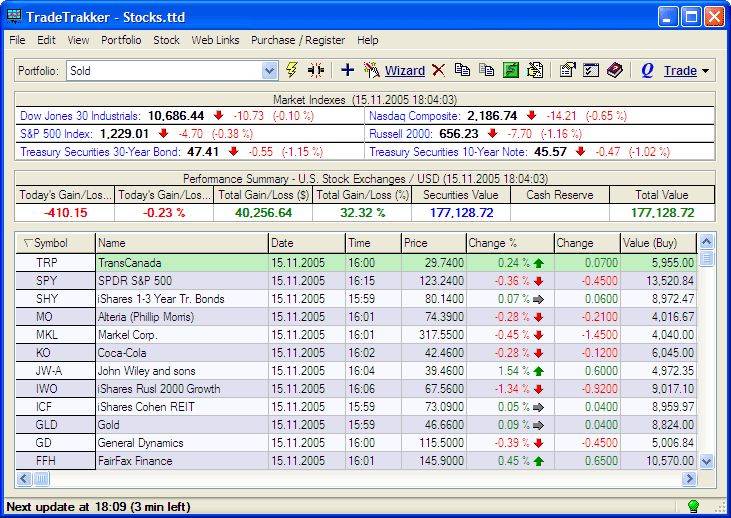Click the green lightbulb status bar icon
Viewport: 731px width, 518px height.
692,507
